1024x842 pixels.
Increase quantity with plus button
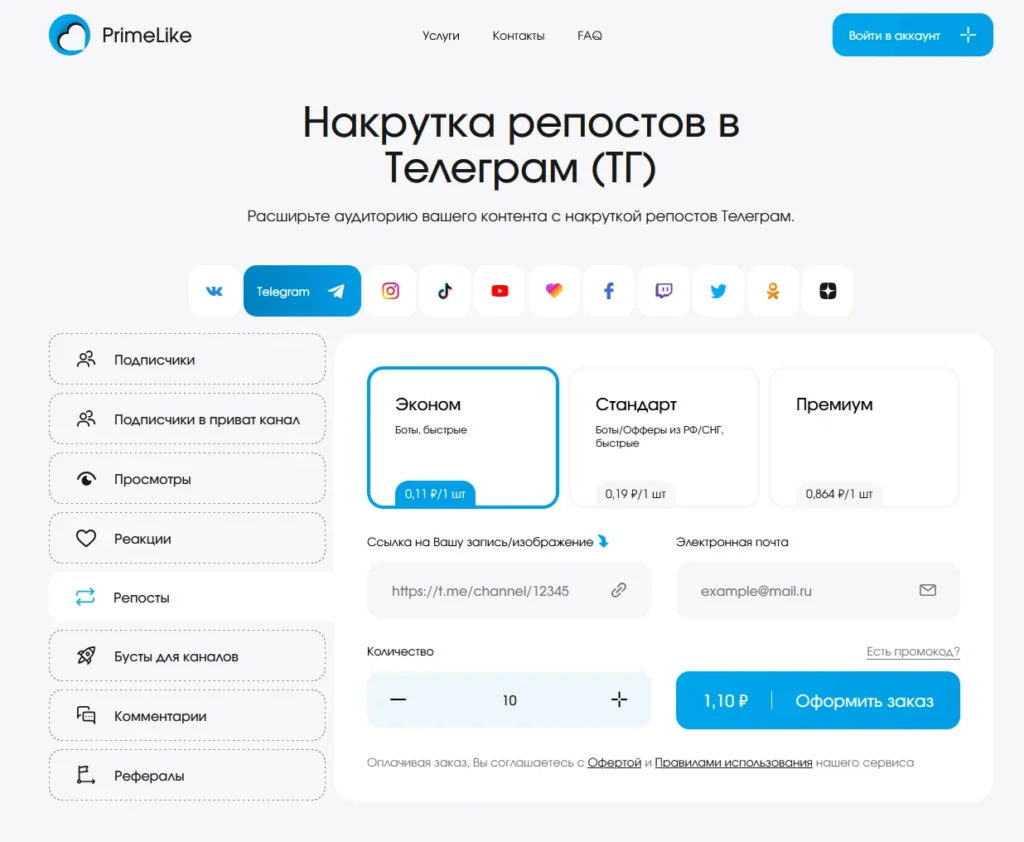coord(619,700)
